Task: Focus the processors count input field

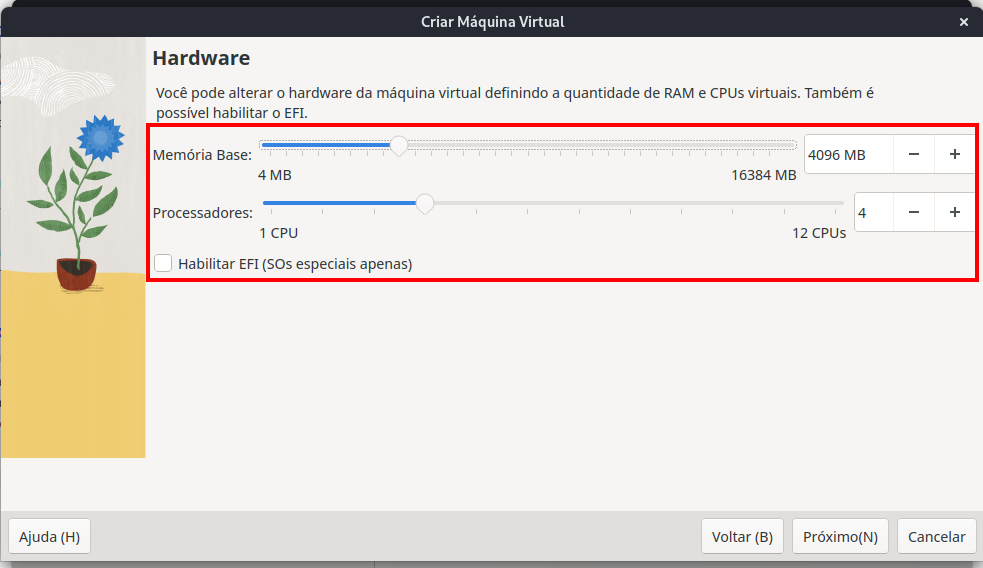Action: tap(872, 212)
